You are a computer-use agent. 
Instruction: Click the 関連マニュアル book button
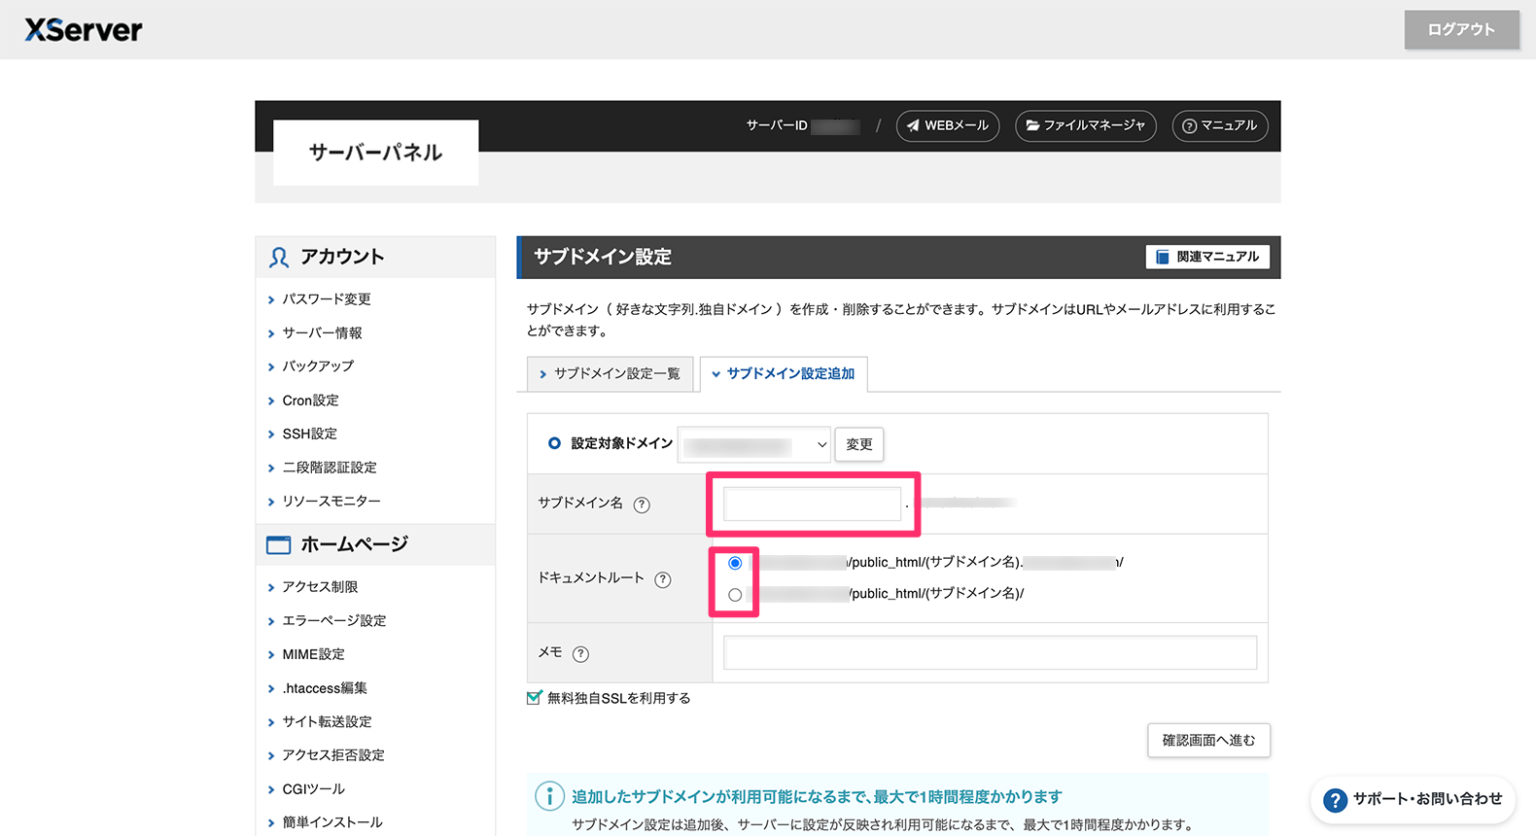[1207, 257]
